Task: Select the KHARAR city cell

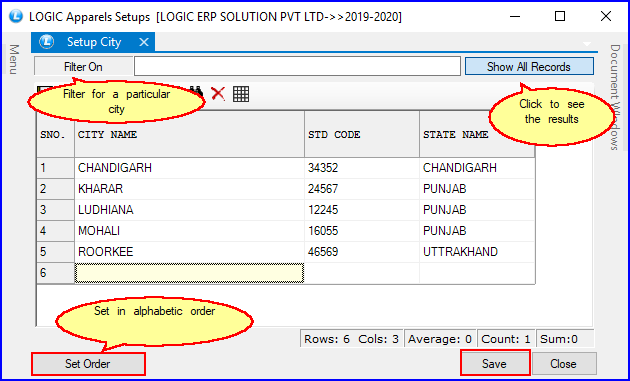Action: [x=189, y=189]
